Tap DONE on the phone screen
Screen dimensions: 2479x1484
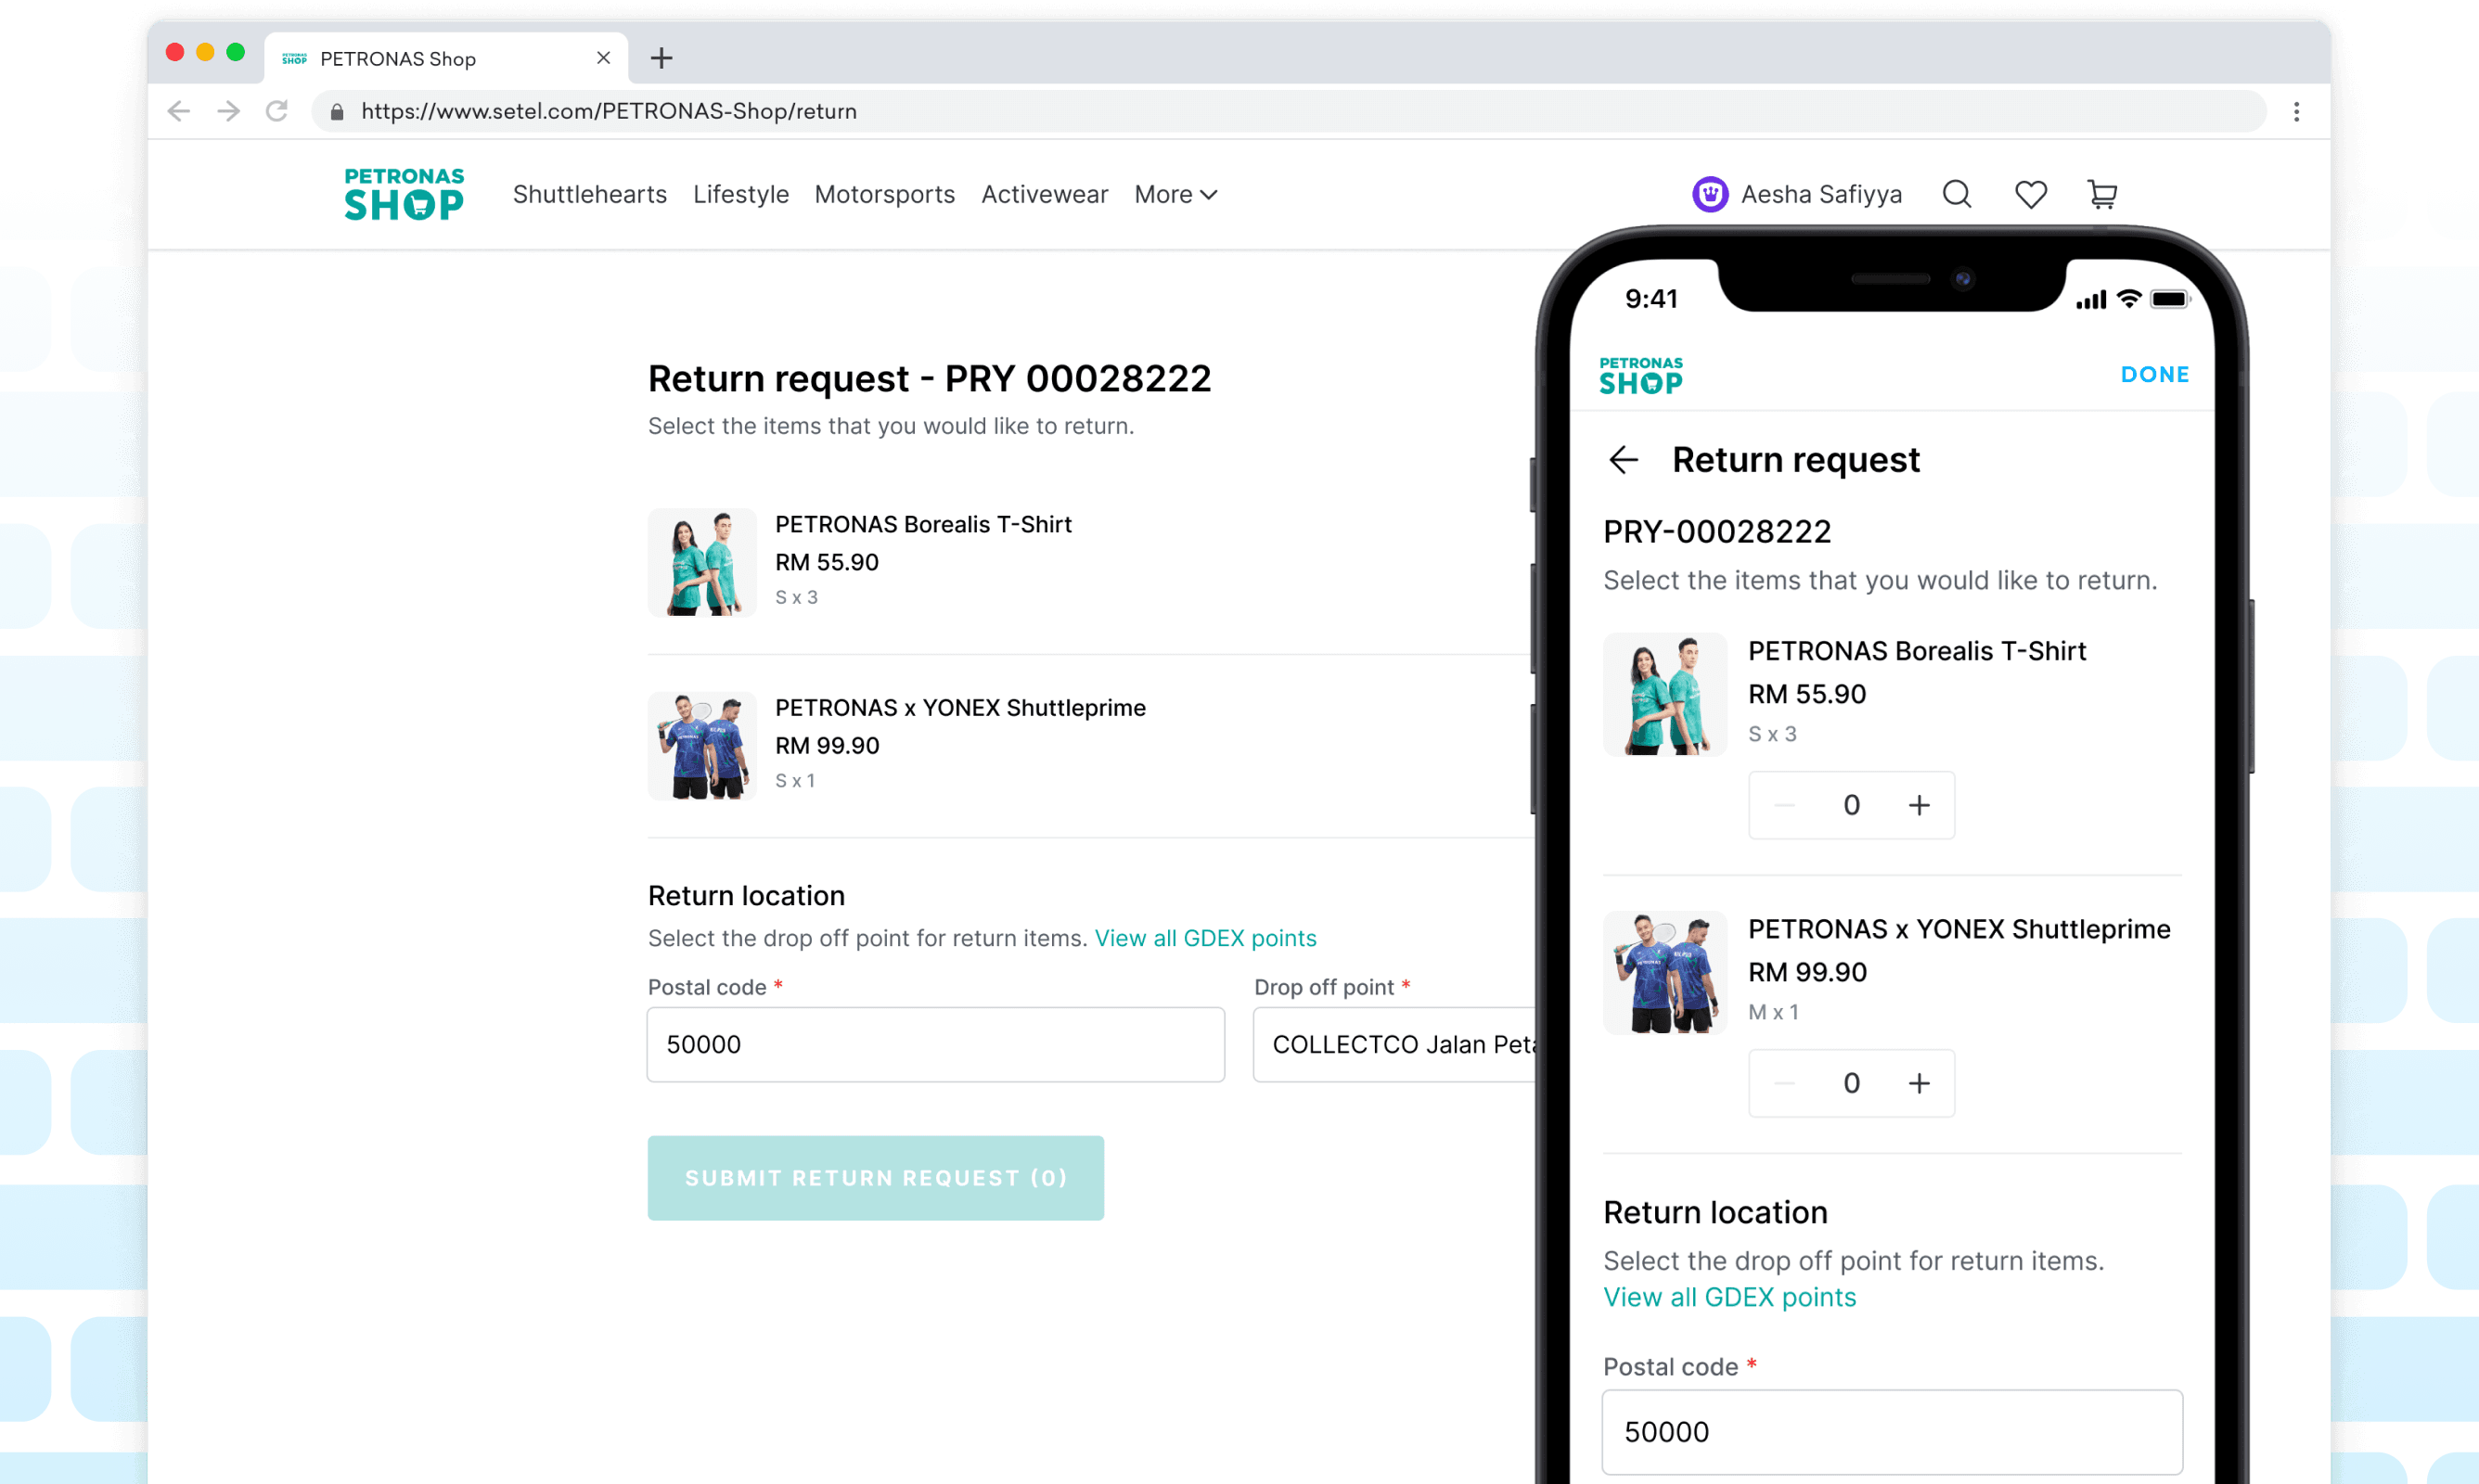click(x=2154, y=374)
